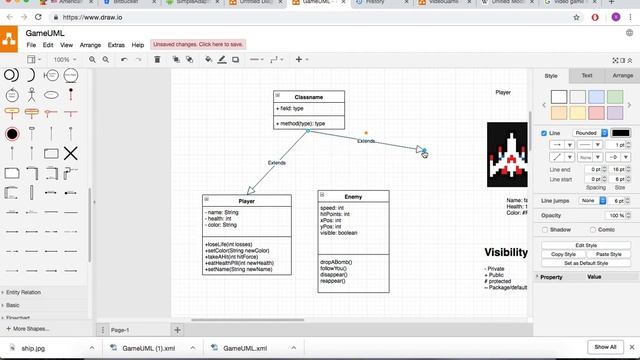Click the redo arrow icon

(x=139, y=60)
